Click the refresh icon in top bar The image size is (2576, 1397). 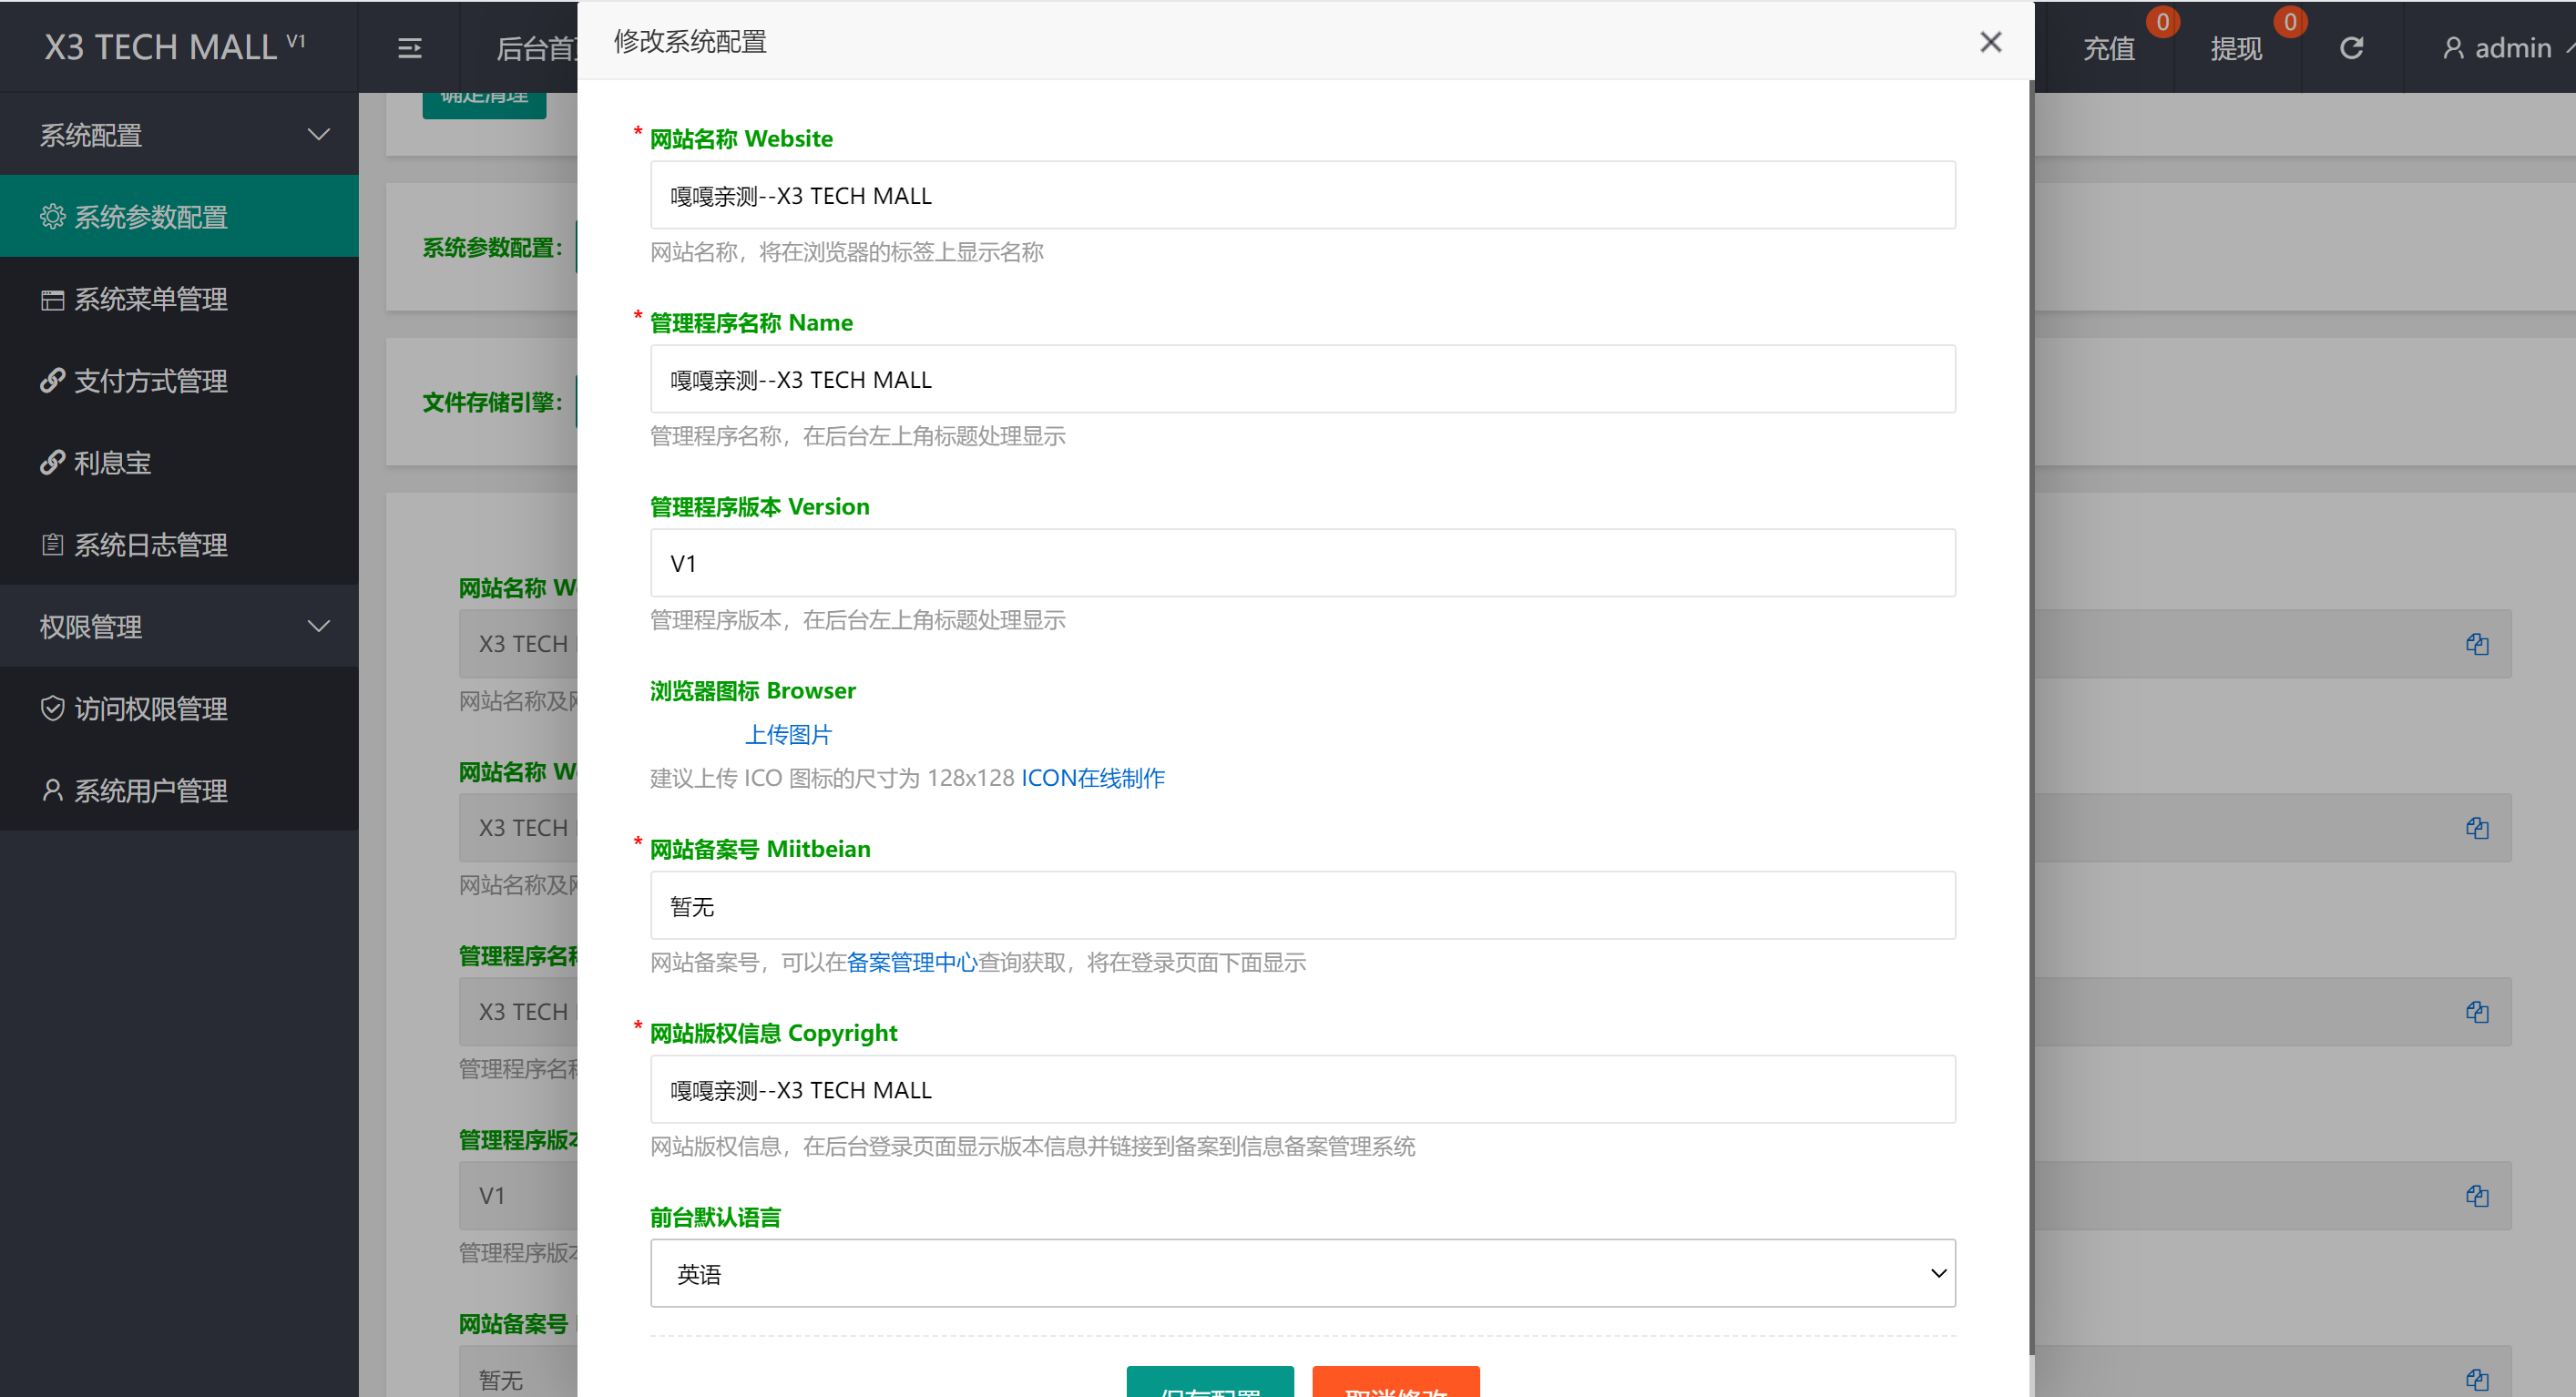(2351, 48)
